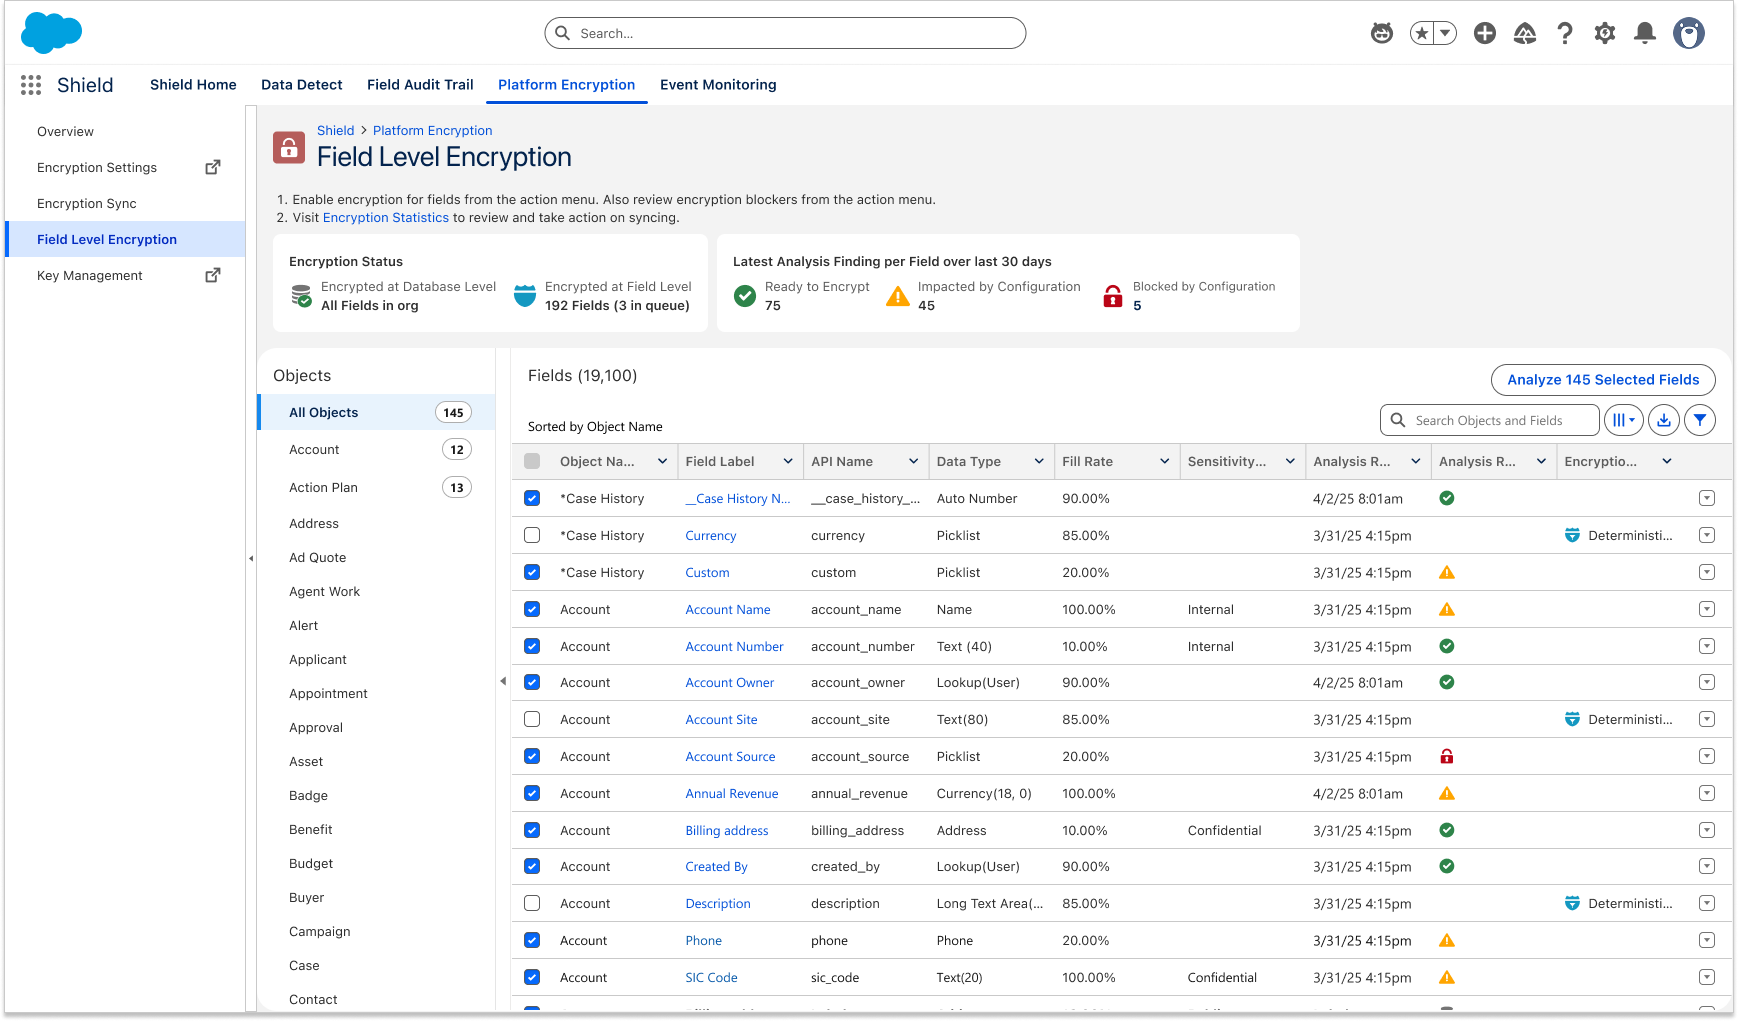Open the Account Owner field link
Viewport: 1738px width, 1021px height.
coord(730,682)
